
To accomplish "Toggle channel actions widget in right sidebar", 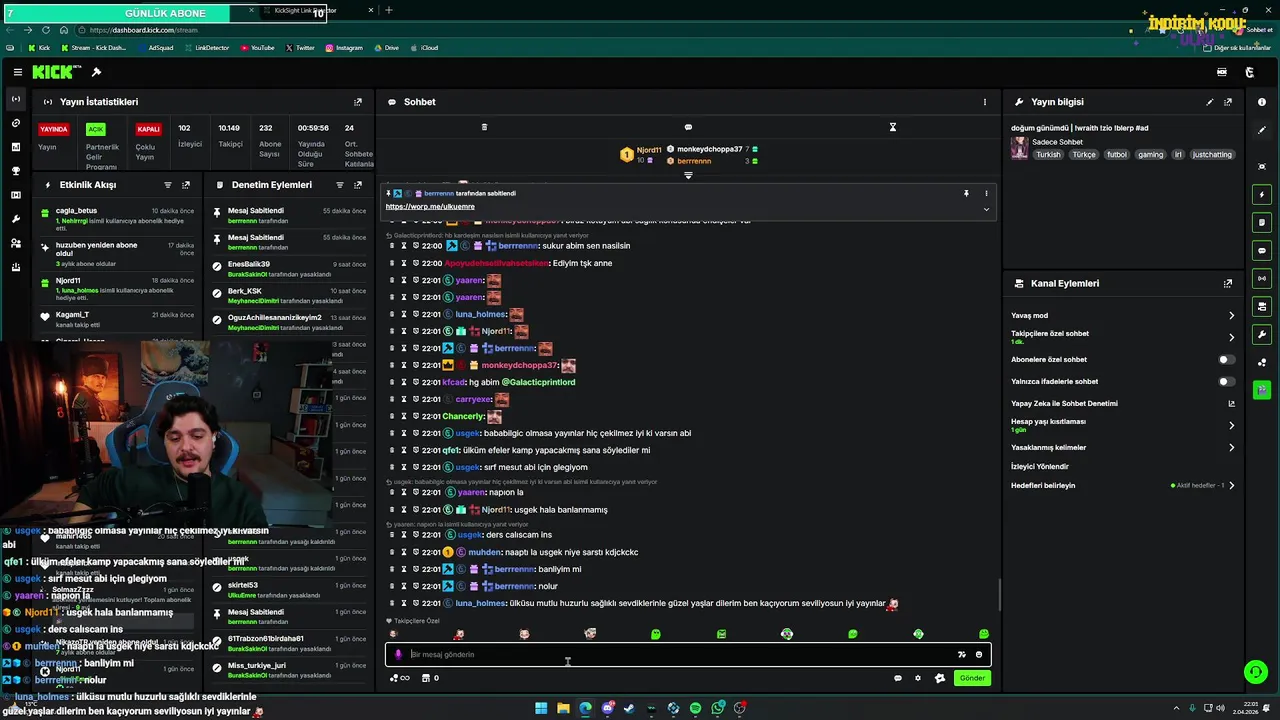I will (x=1262, y=306).
